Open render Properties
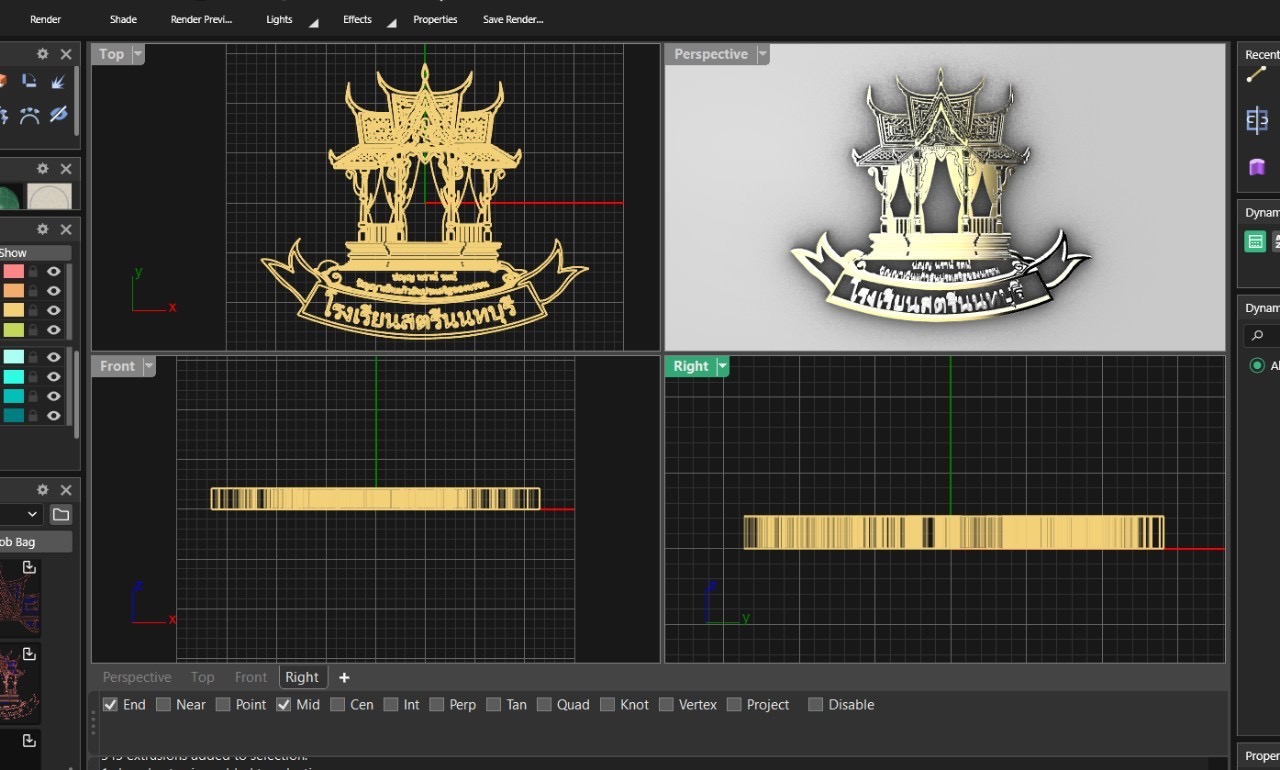This screenshot has width=1280, height=770. pos(435,19)
